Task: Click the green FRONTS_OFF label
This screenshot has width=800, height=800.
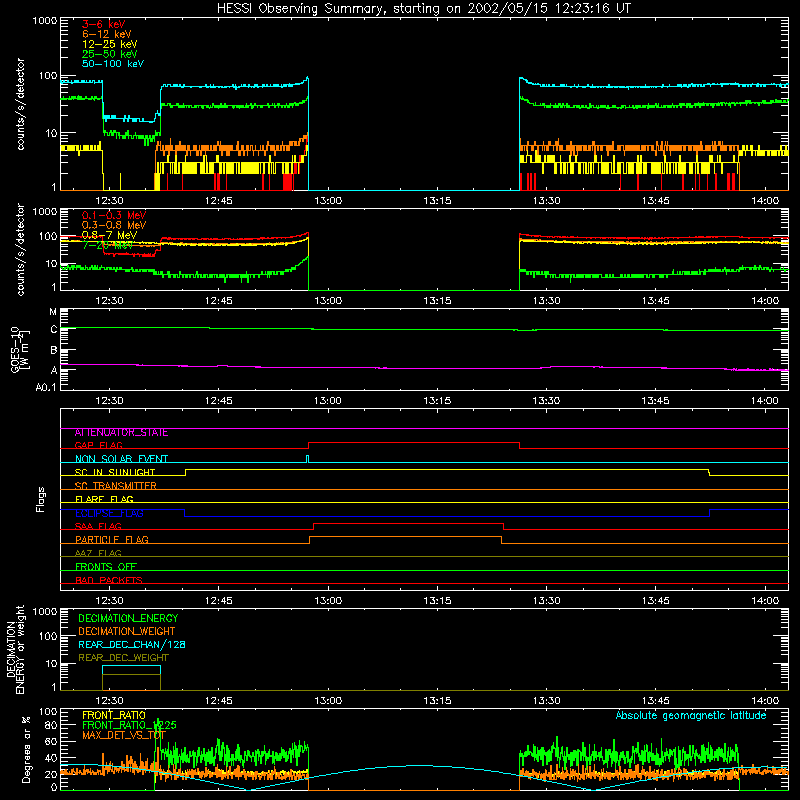Action: pos(106,567)
